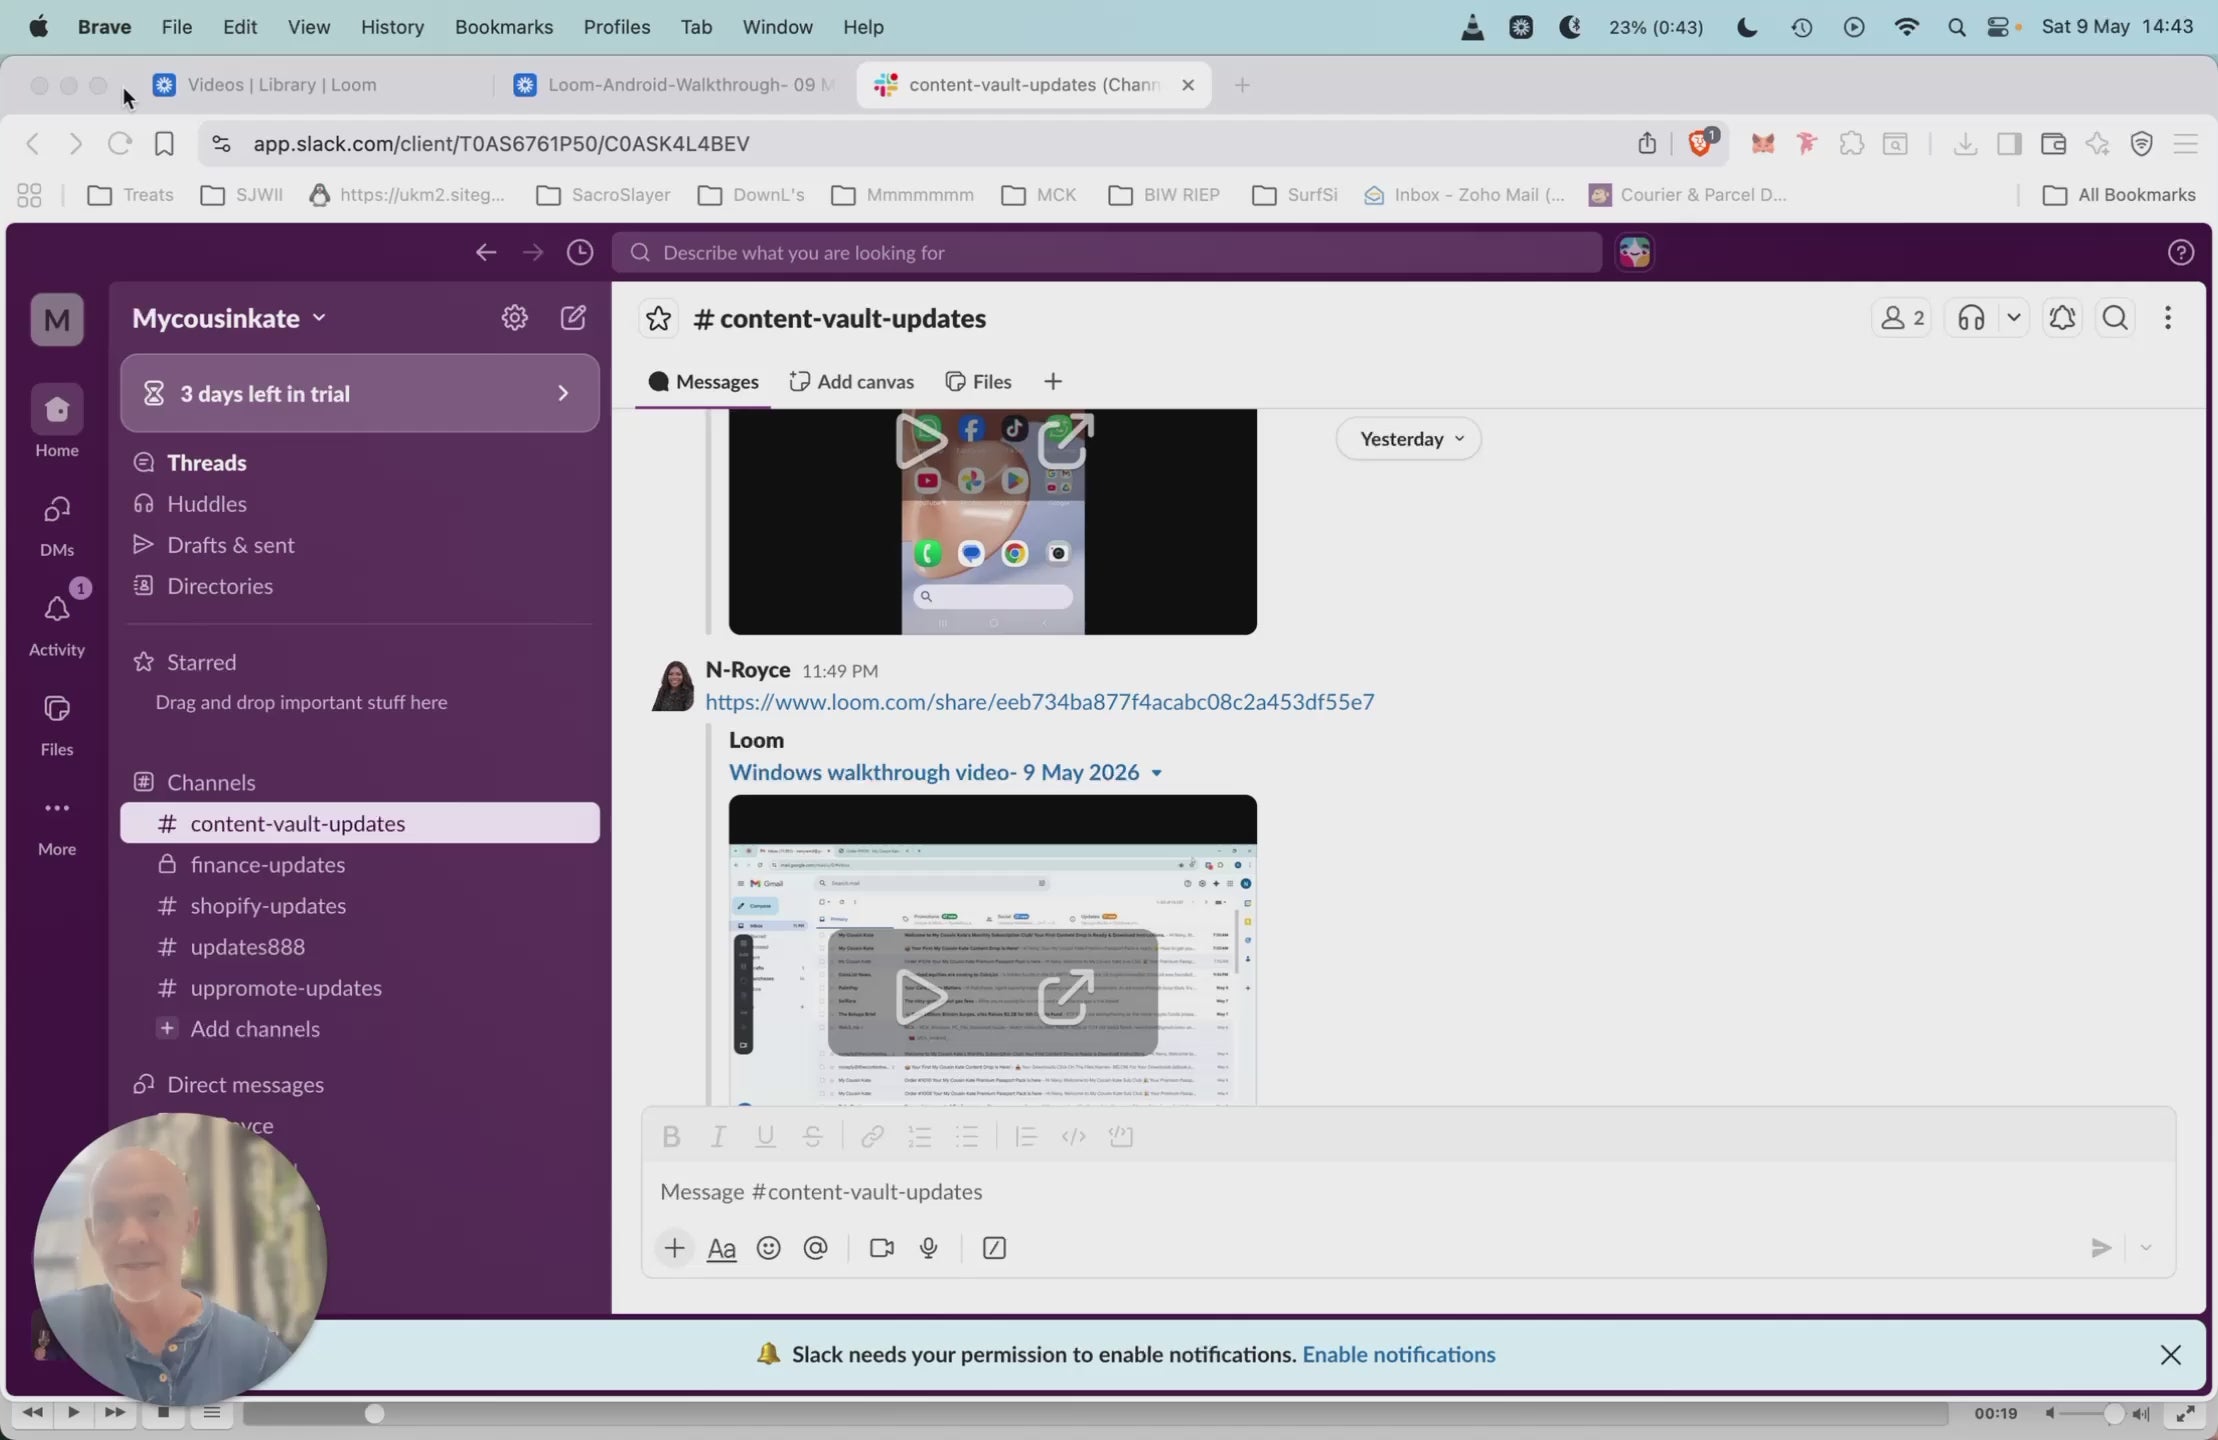This screenshot has width=2218, height=1440.
Task: Play the Windows walkthrough video thumbnail
Action: tap(921, 998)
